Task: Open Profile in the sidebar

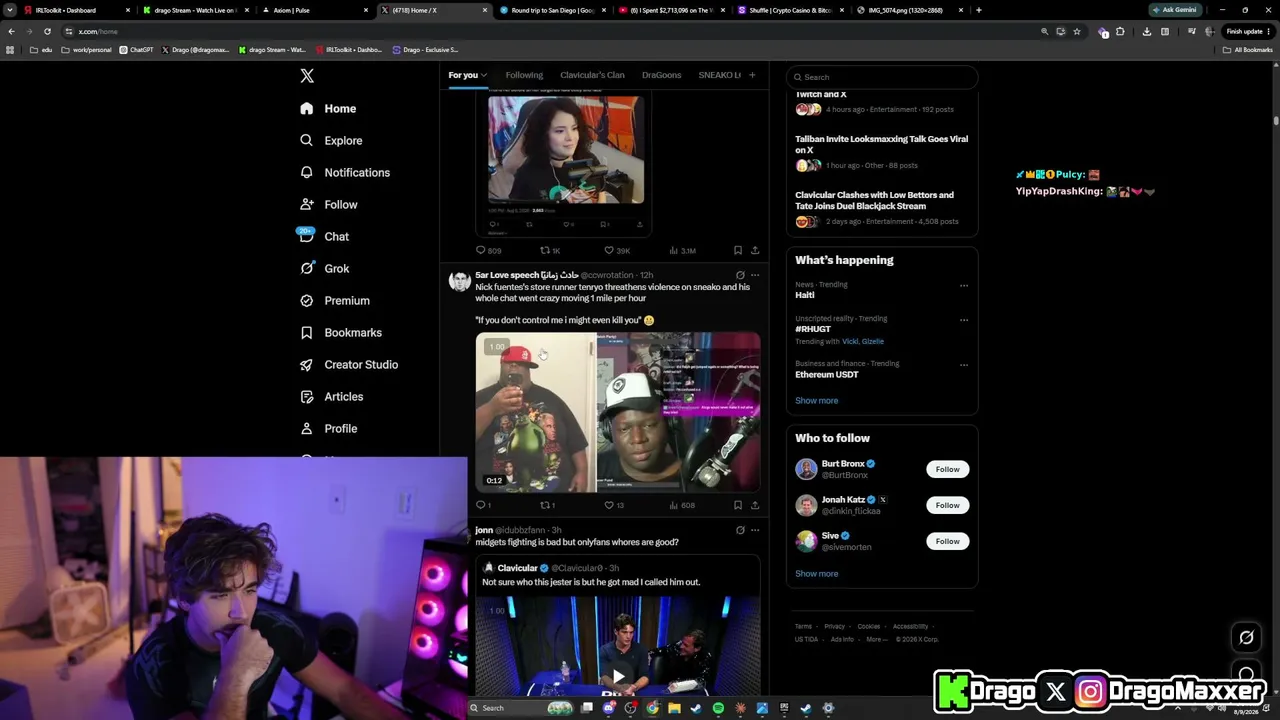Action: [x=328, y=428]
